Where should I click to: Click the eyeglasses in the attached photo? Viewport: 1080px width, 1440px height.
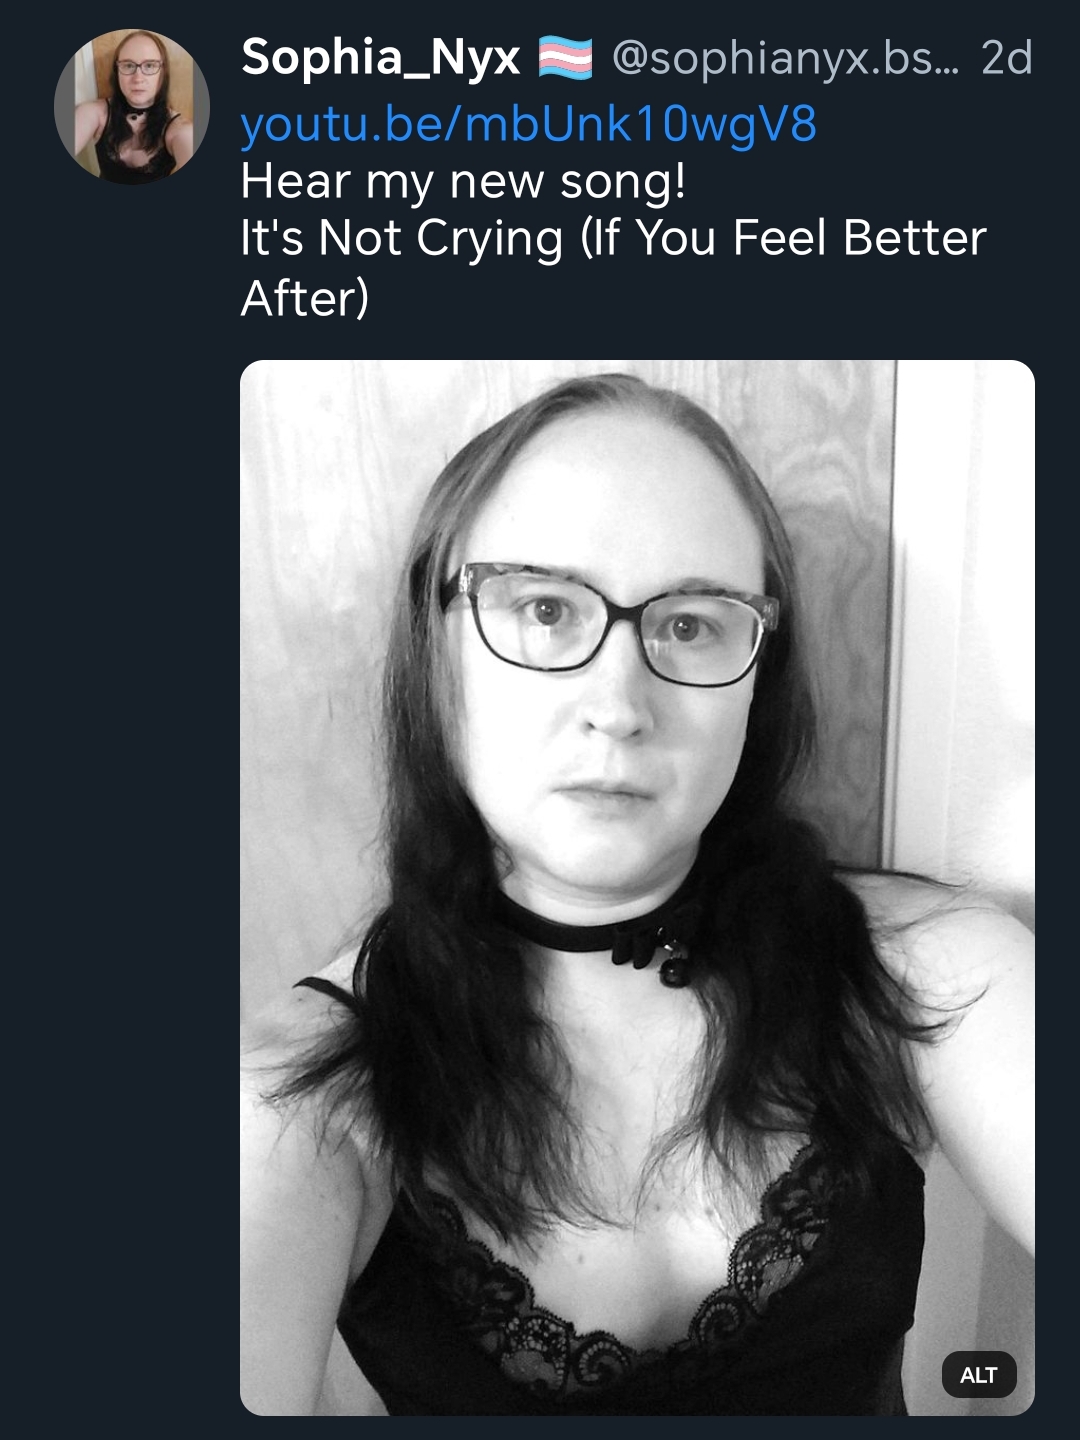[610, 624]
